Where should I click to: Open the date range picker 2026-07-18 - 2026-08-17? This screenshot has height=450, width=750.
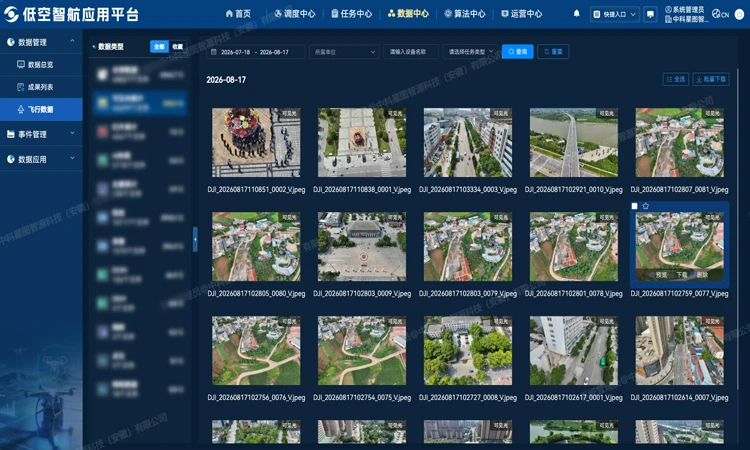[255, 52]
